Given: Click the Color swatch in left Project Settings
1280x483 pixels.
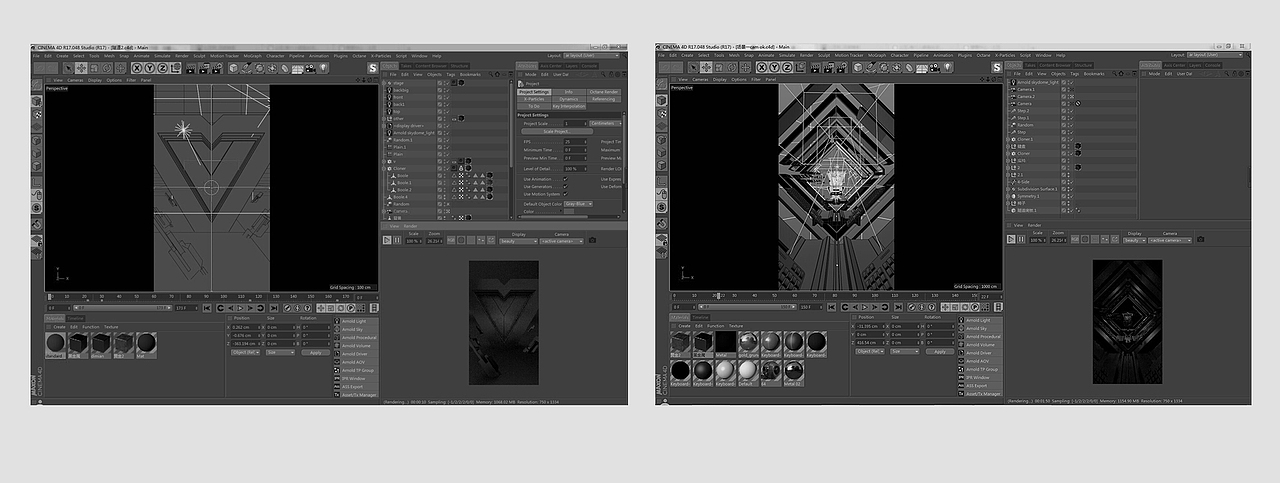Looking at the screenshot, I should click(569, 211).
